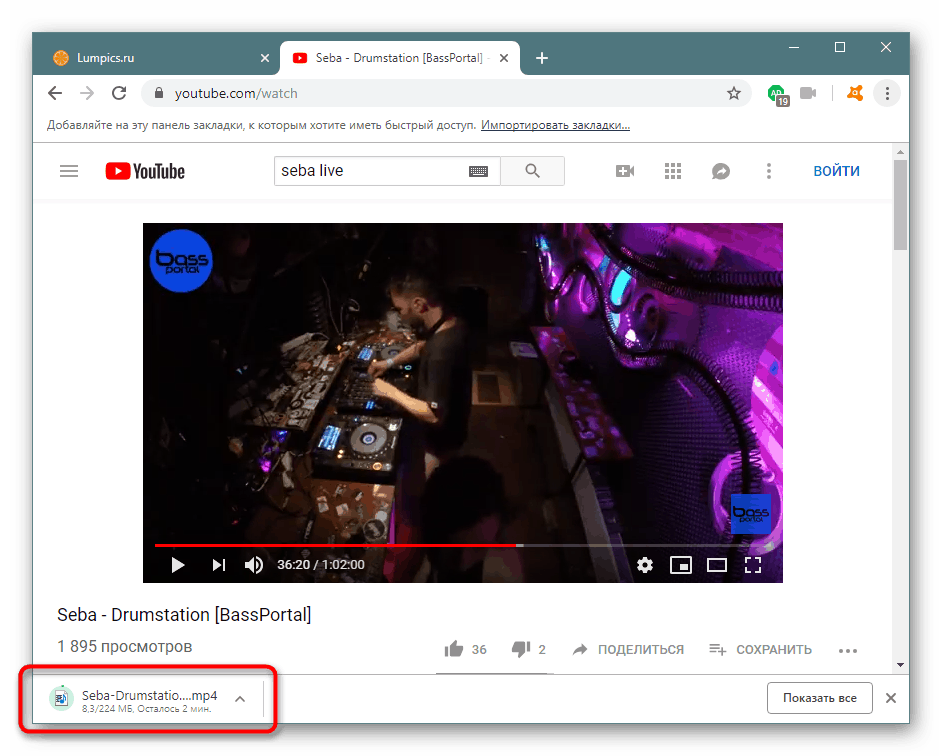Image resolution: width=942 pixels, height=756 pixels.
Task: Click the 1 895 просмотров view count
Action: [x=124, y=647]
